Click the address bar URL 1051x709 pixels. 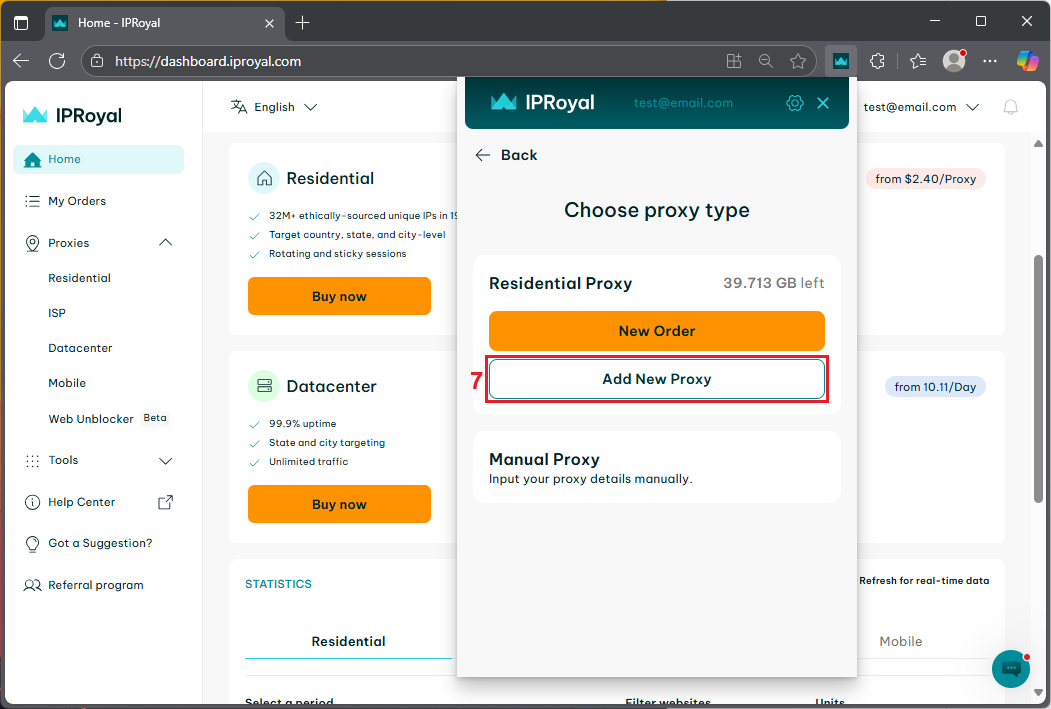coord(208,61)
